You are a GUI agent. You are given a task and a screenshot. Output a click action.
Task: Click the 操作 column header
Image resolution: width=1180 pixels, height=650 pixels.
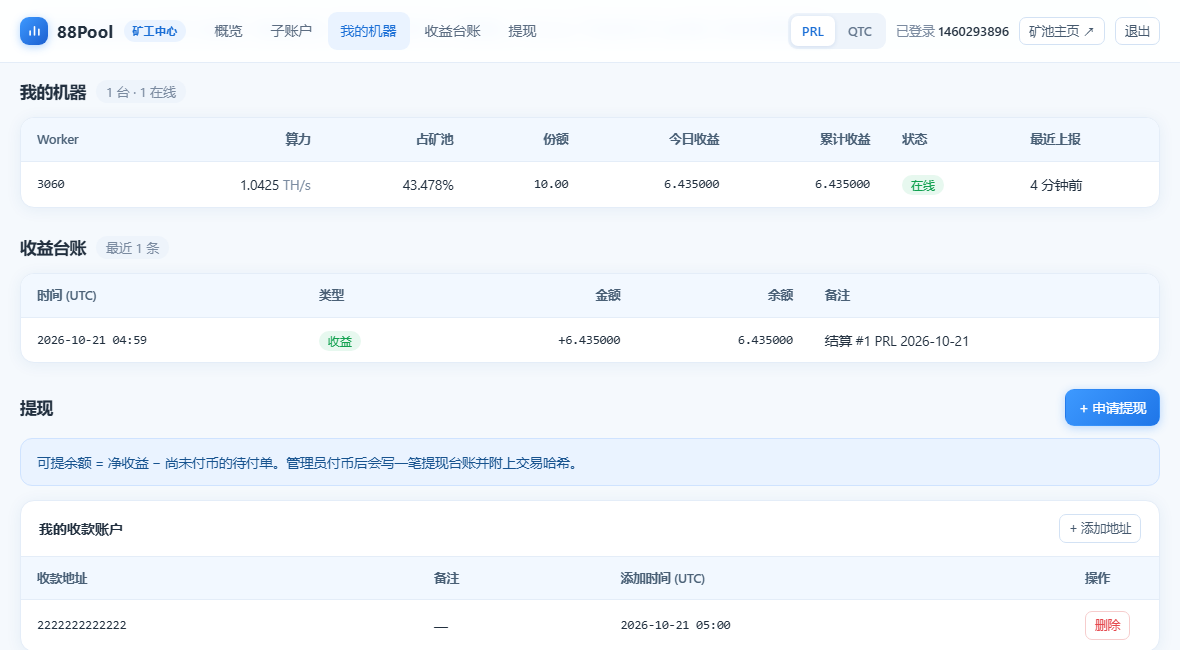pos(1097,578)
